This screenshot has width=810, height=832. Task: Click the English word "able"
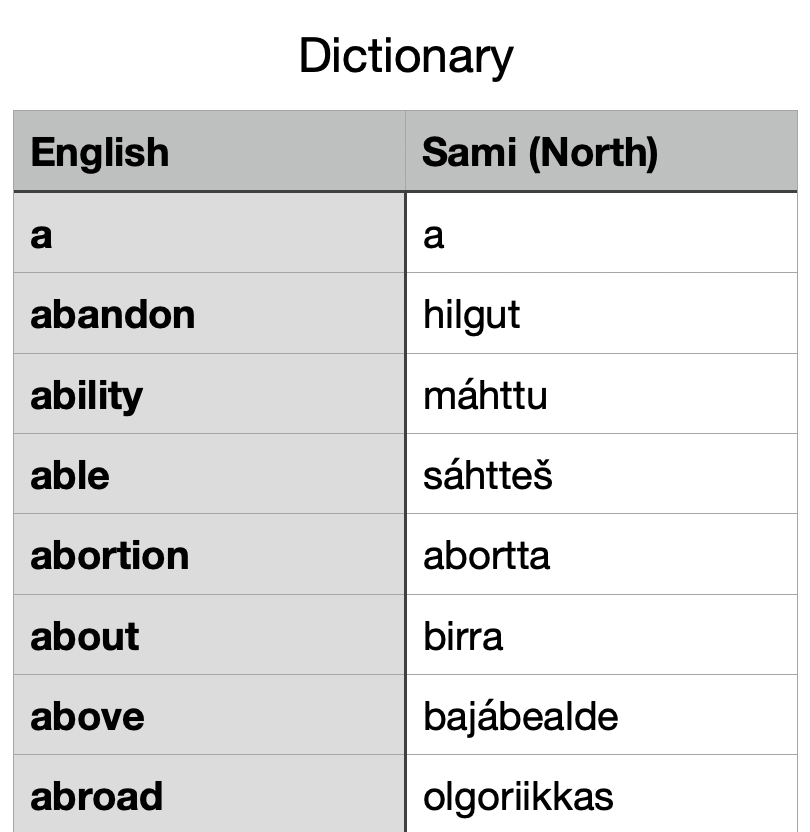click(70, 476)
